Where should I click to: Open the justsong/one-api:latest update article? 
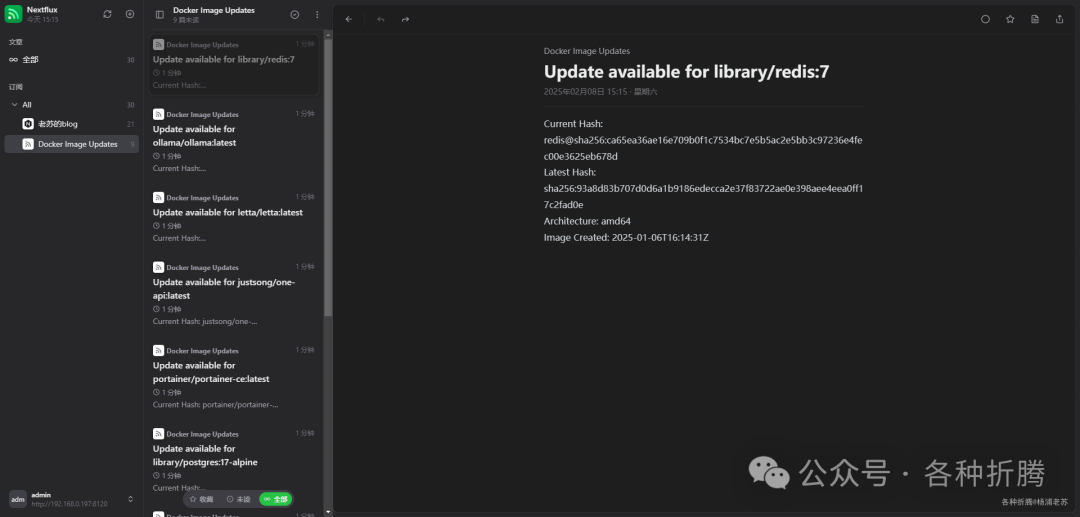(x=233, y=294)
